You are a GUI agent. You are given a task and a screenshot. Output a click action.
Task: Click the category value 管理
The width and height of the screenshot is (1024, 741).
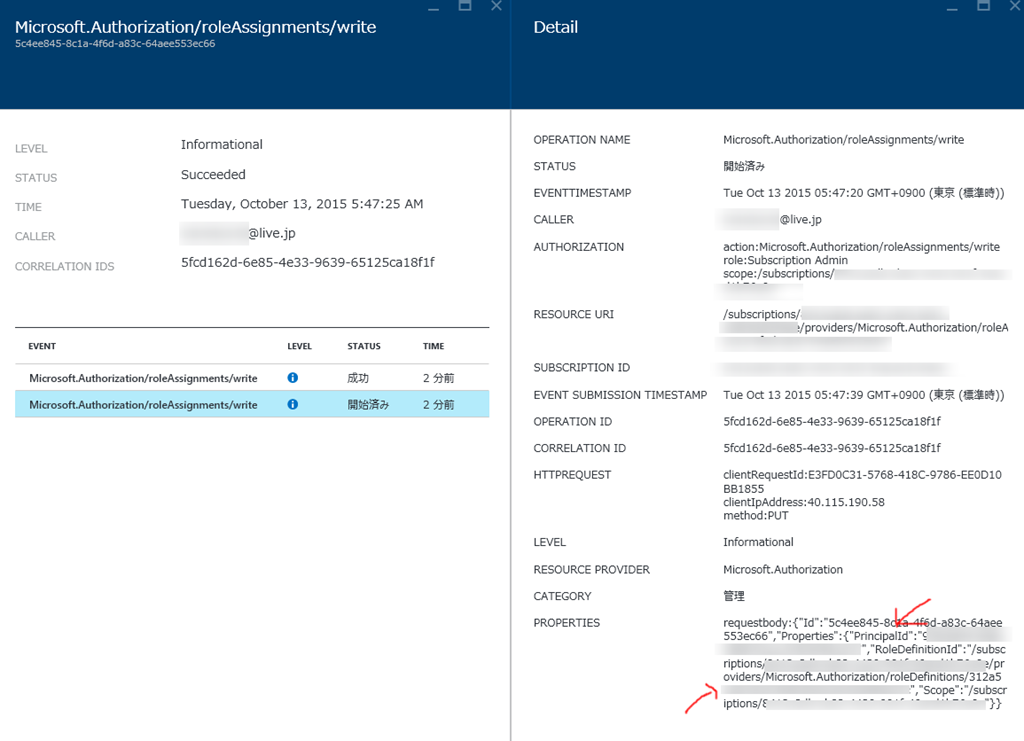click(733, 596)
